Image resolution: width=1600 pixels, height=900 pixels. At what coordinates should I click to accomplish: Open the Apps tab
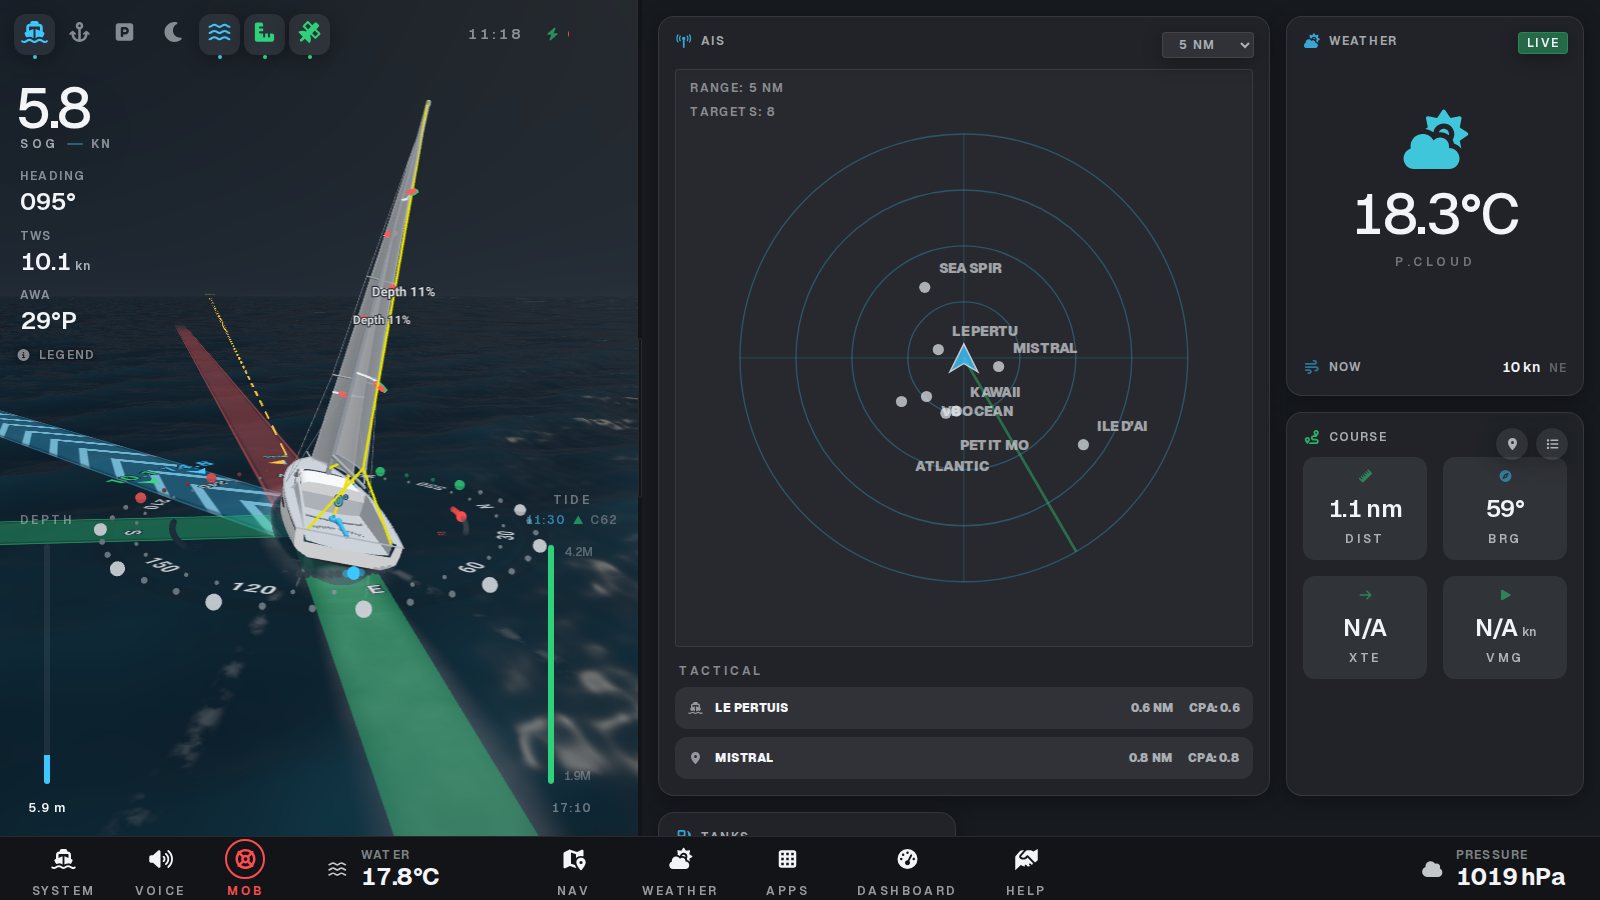tap(787, 870)
